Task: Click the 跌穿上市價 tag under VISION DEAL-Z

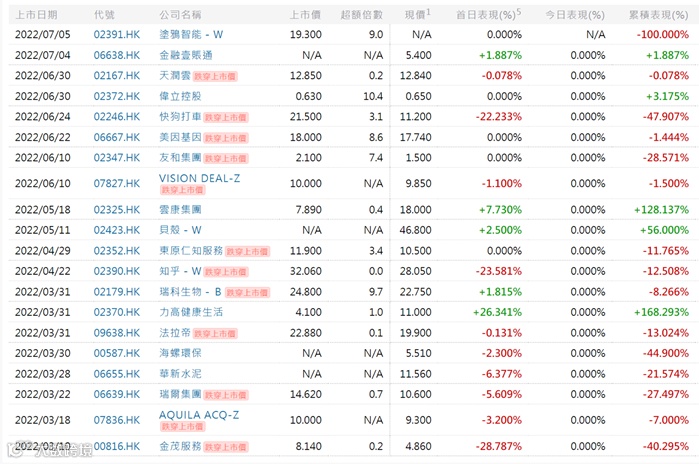Action: pos(182,190)
